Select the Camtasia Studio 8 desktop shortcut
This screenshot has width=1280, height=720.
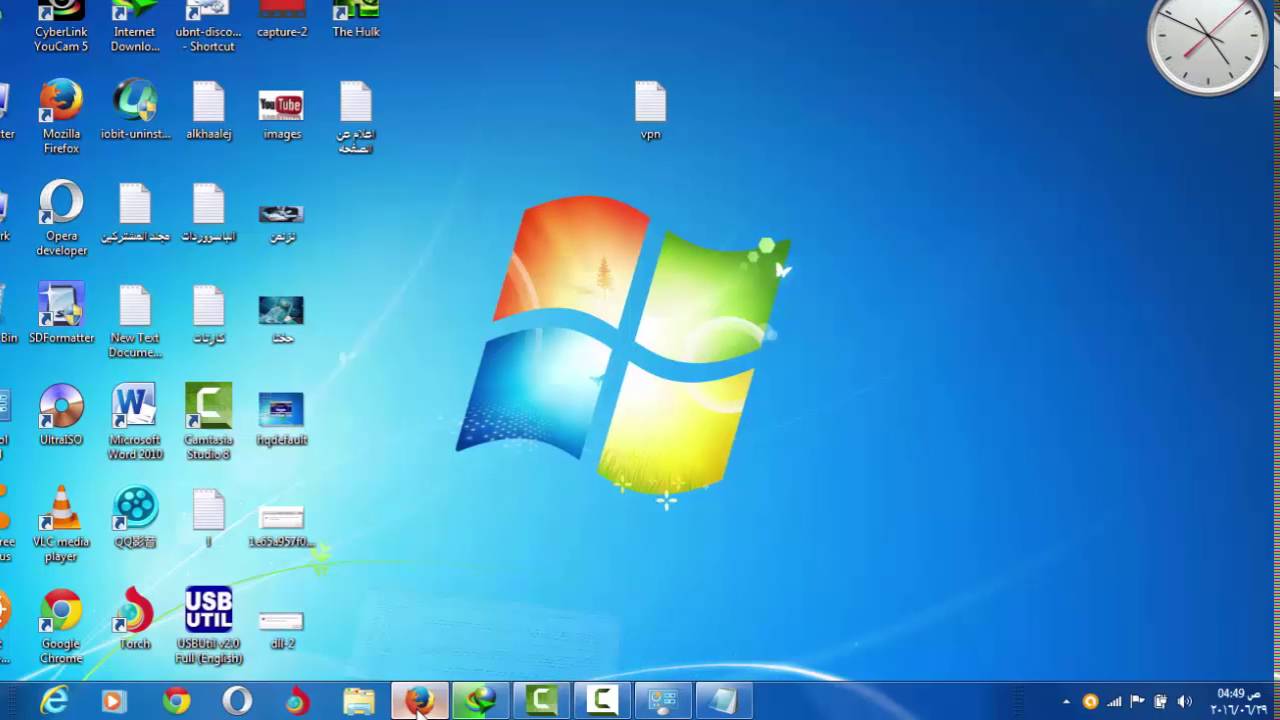click(x=209, y=422)
